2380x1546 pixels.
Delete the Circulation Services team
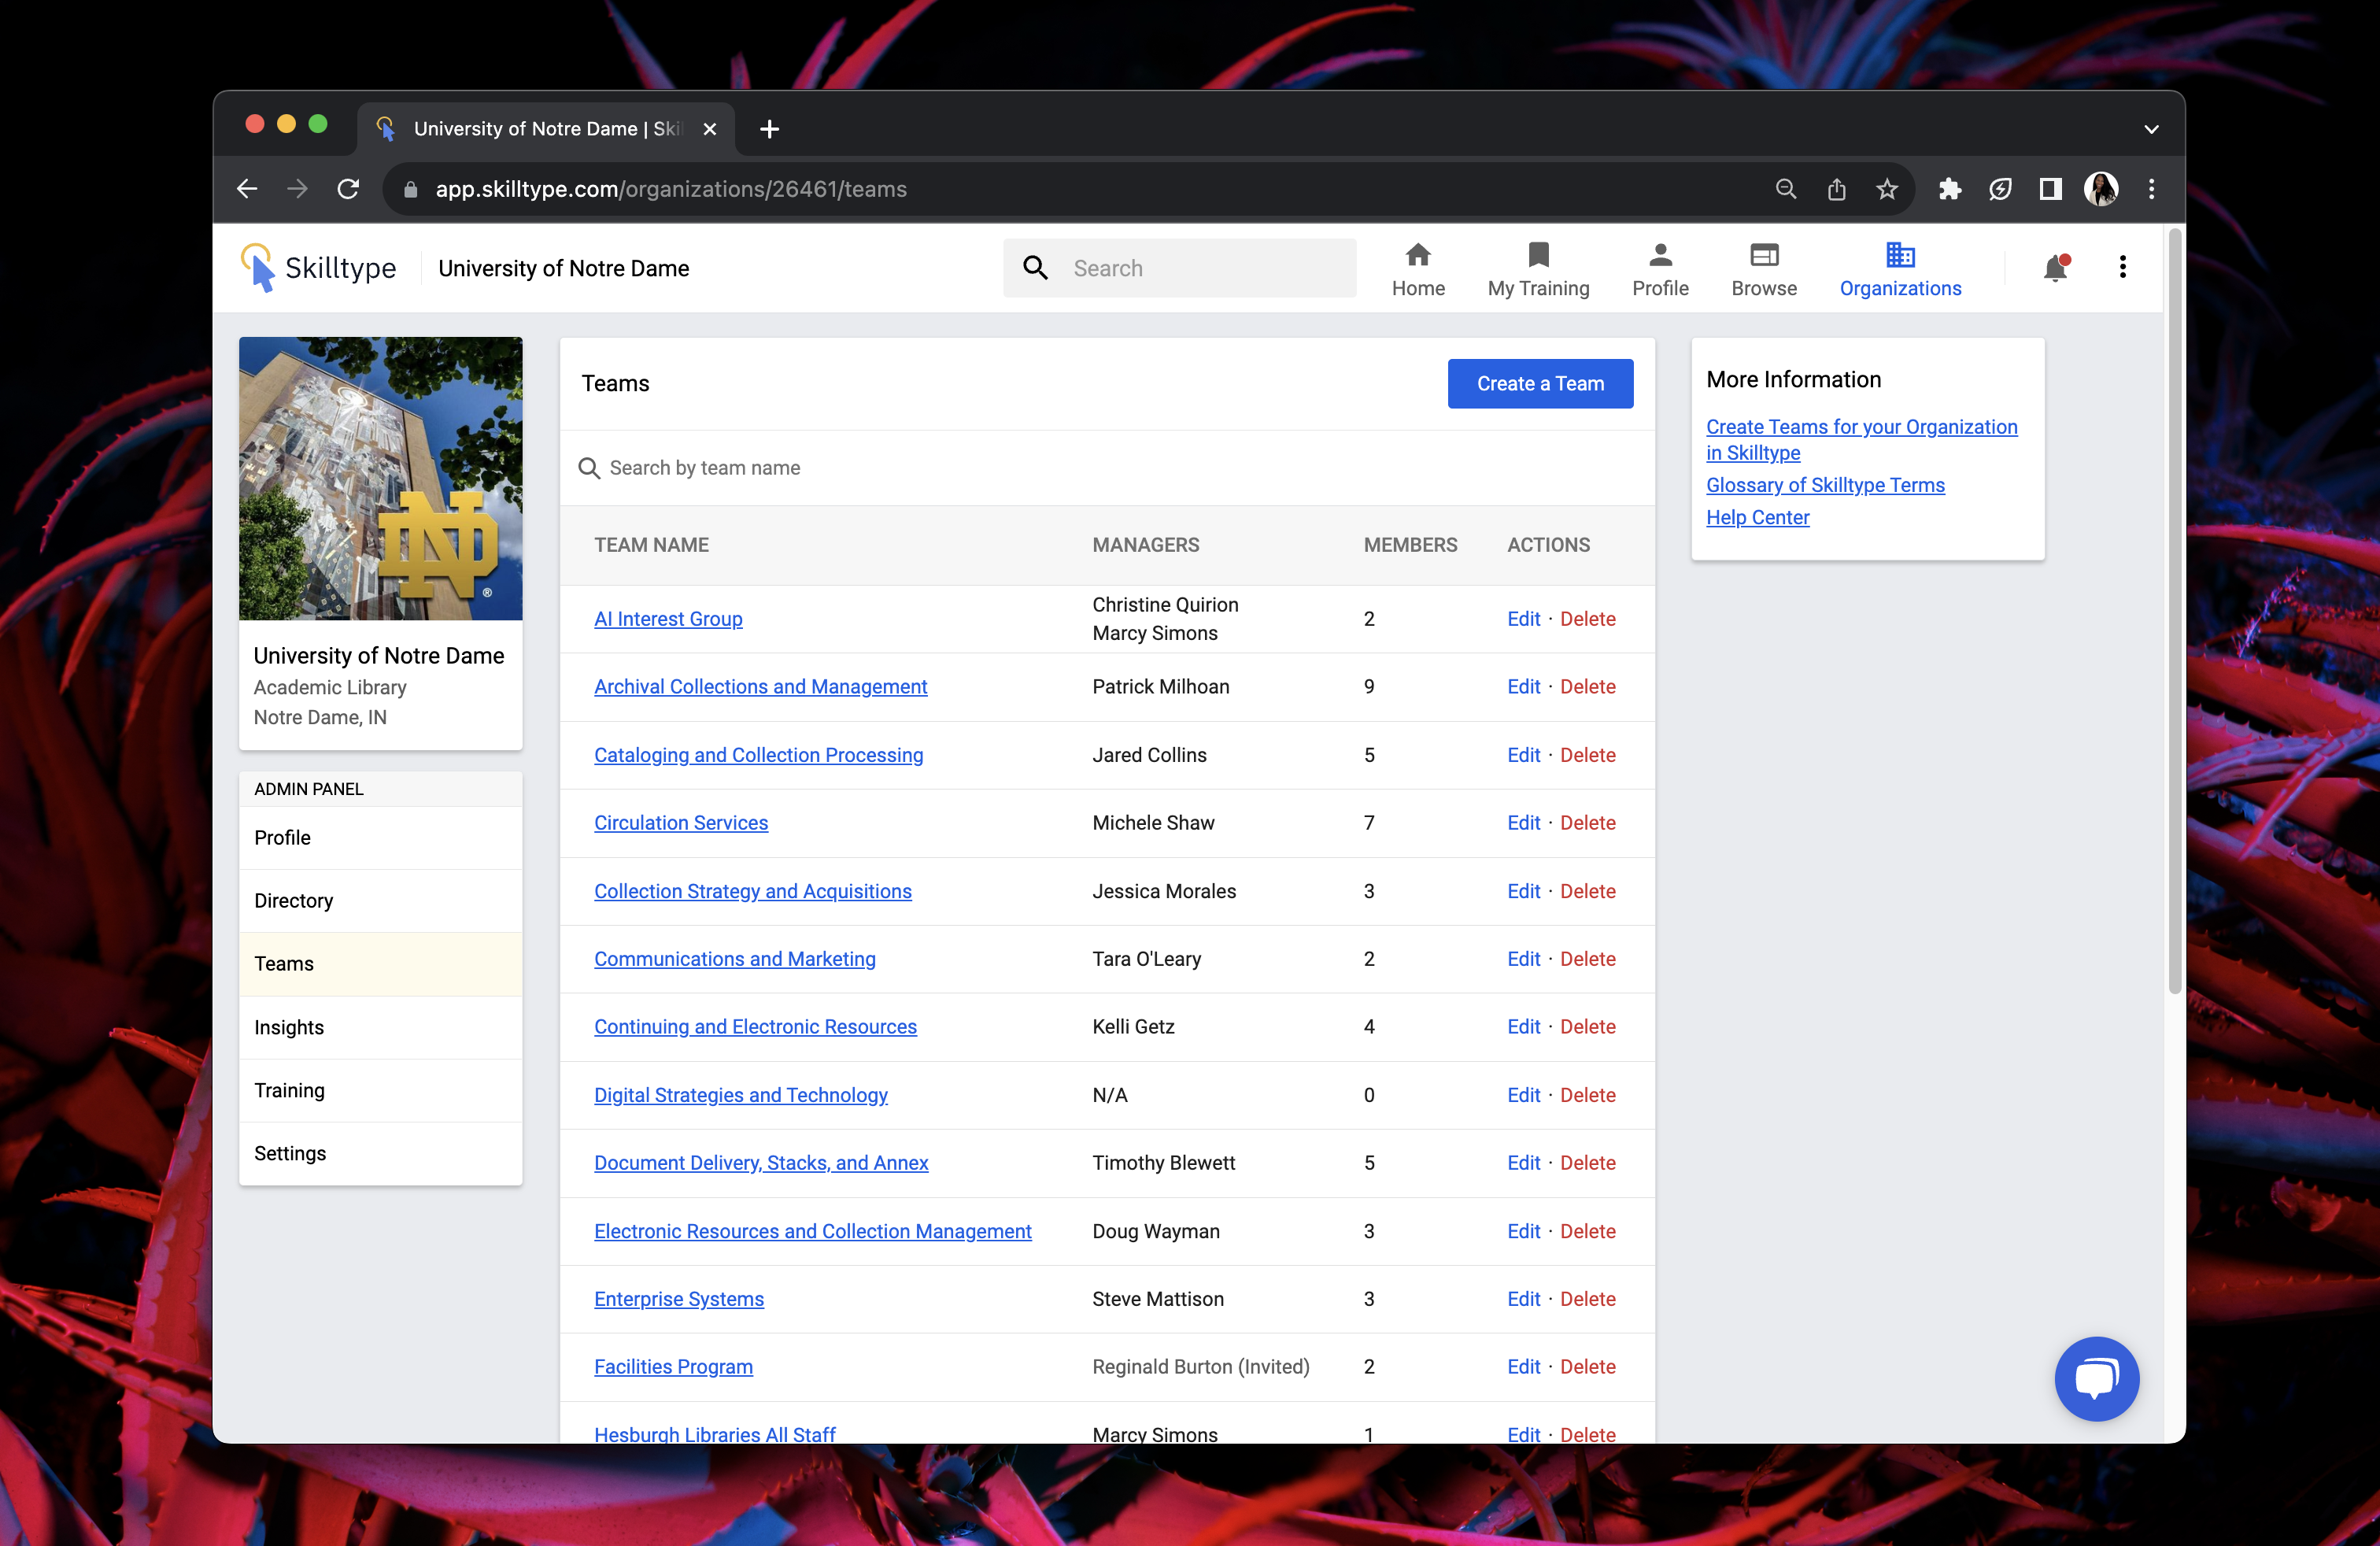pyautogui.click(x=1587, y=823)
